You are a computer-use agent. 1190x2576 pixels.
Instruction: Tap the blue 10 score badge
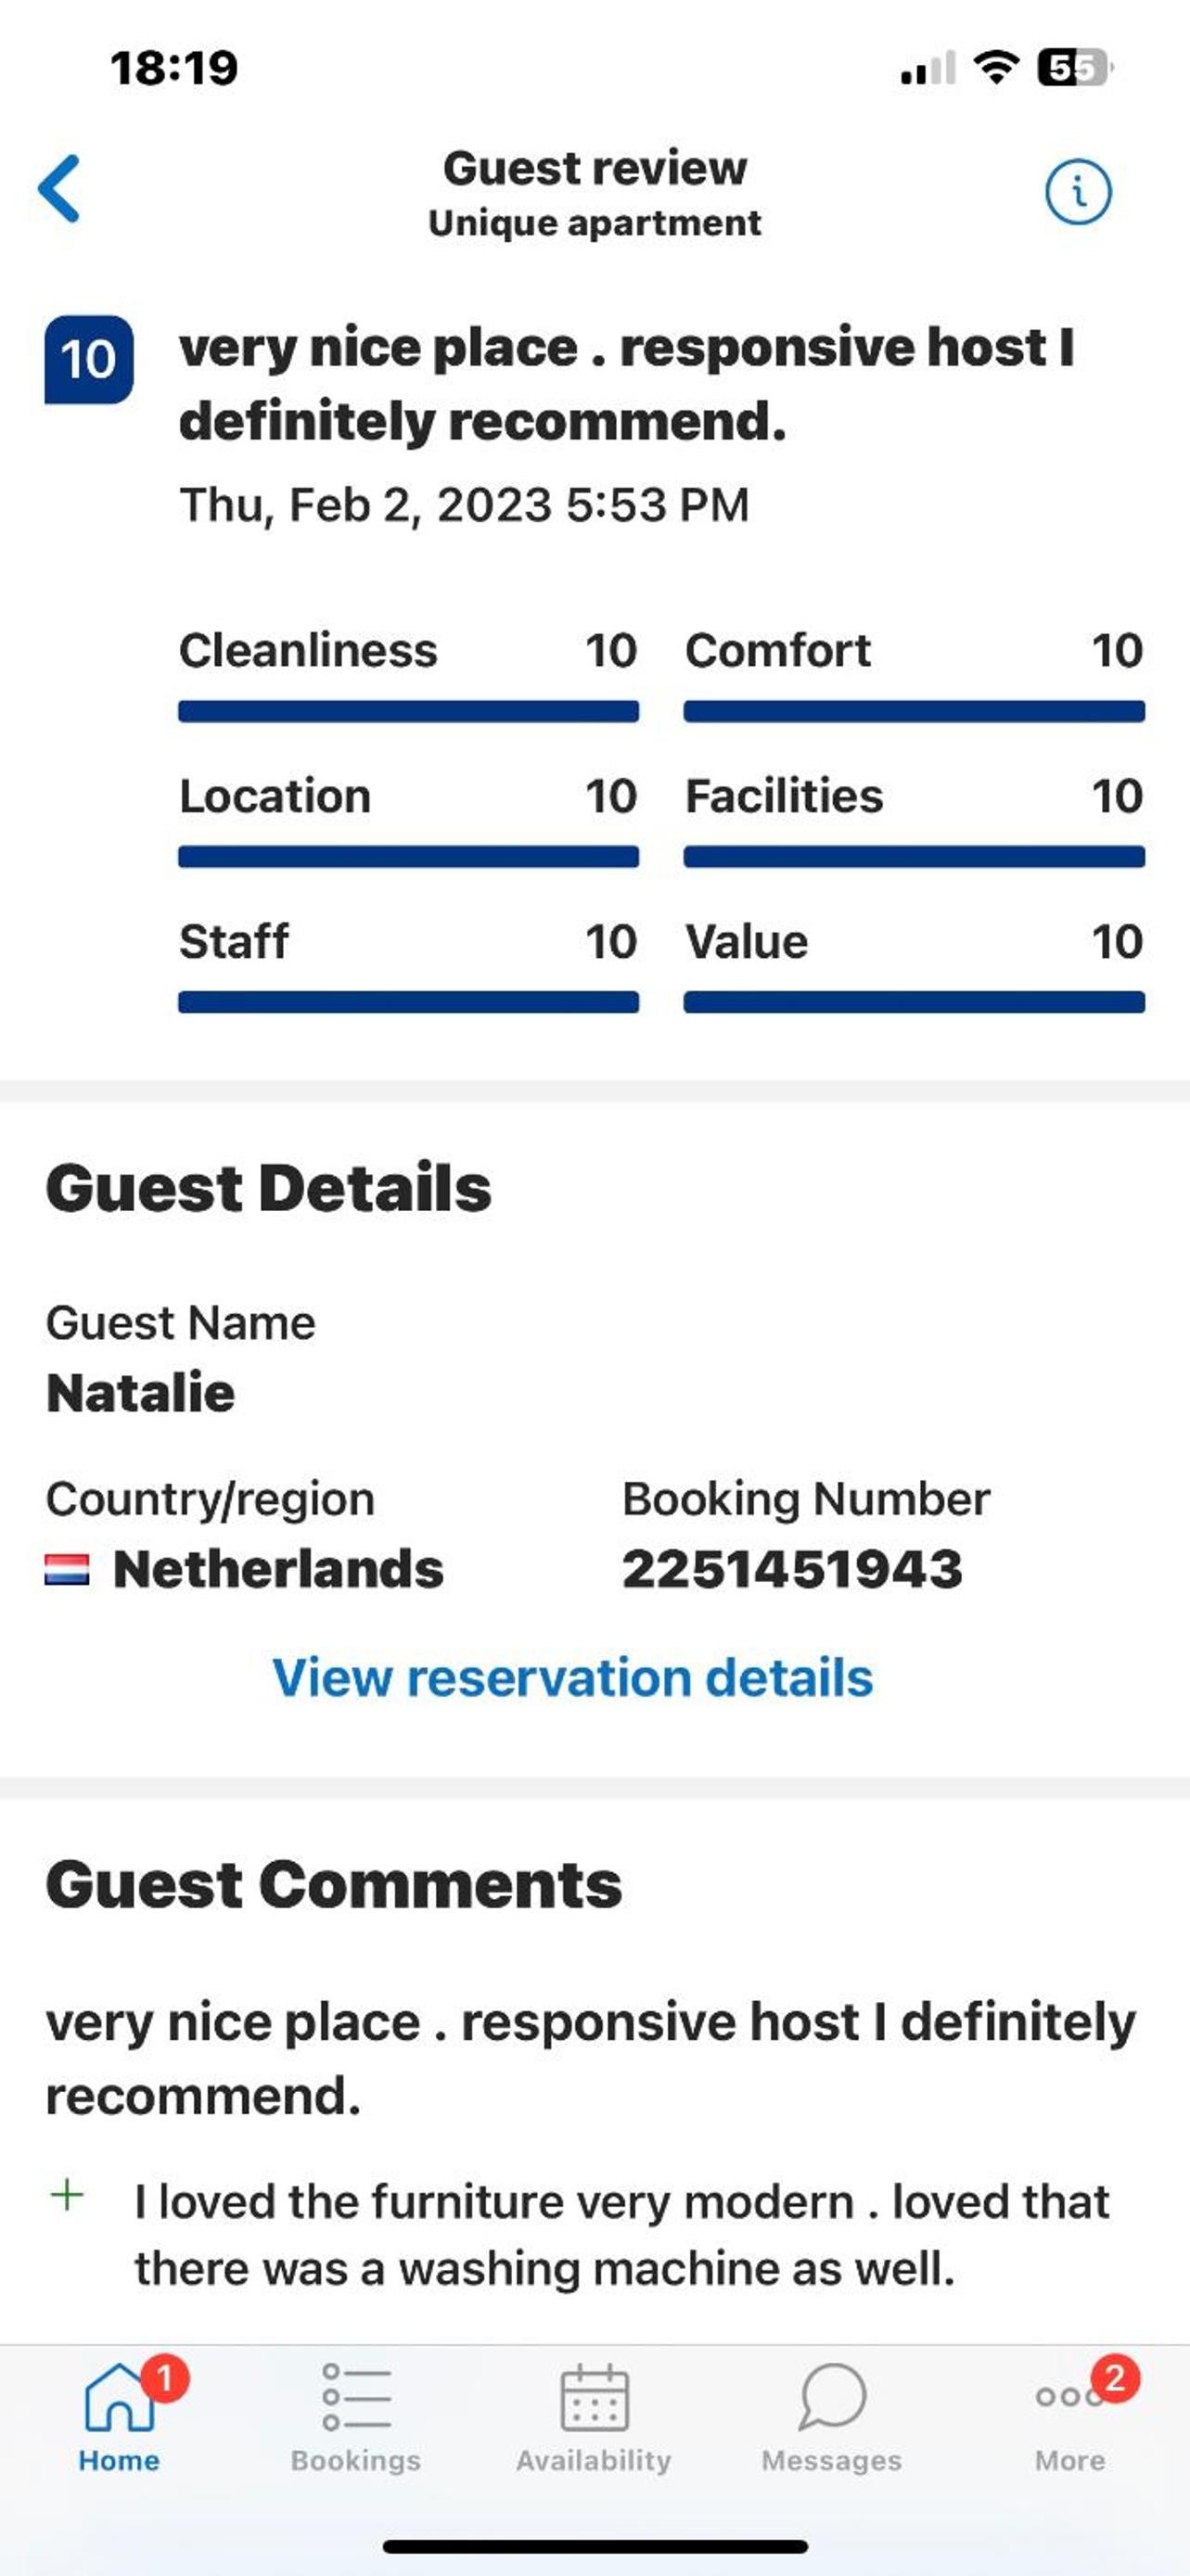(x=89, y=359)
